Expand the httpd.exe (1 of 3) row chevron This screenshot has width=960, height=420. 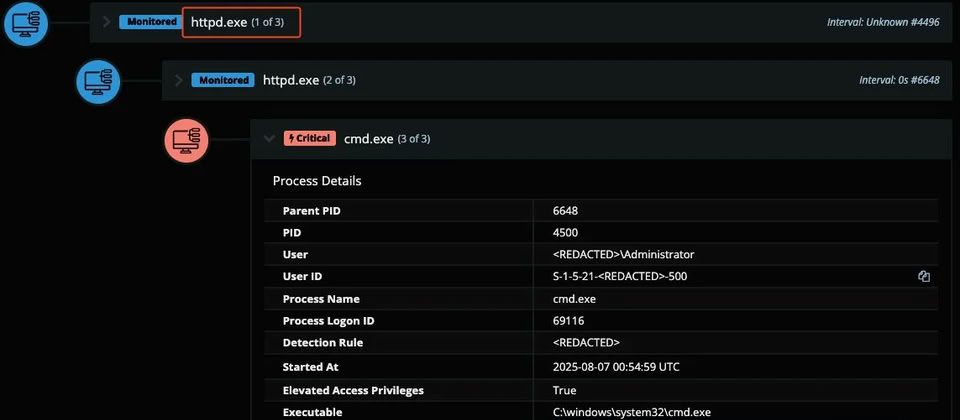pos(107,22)
